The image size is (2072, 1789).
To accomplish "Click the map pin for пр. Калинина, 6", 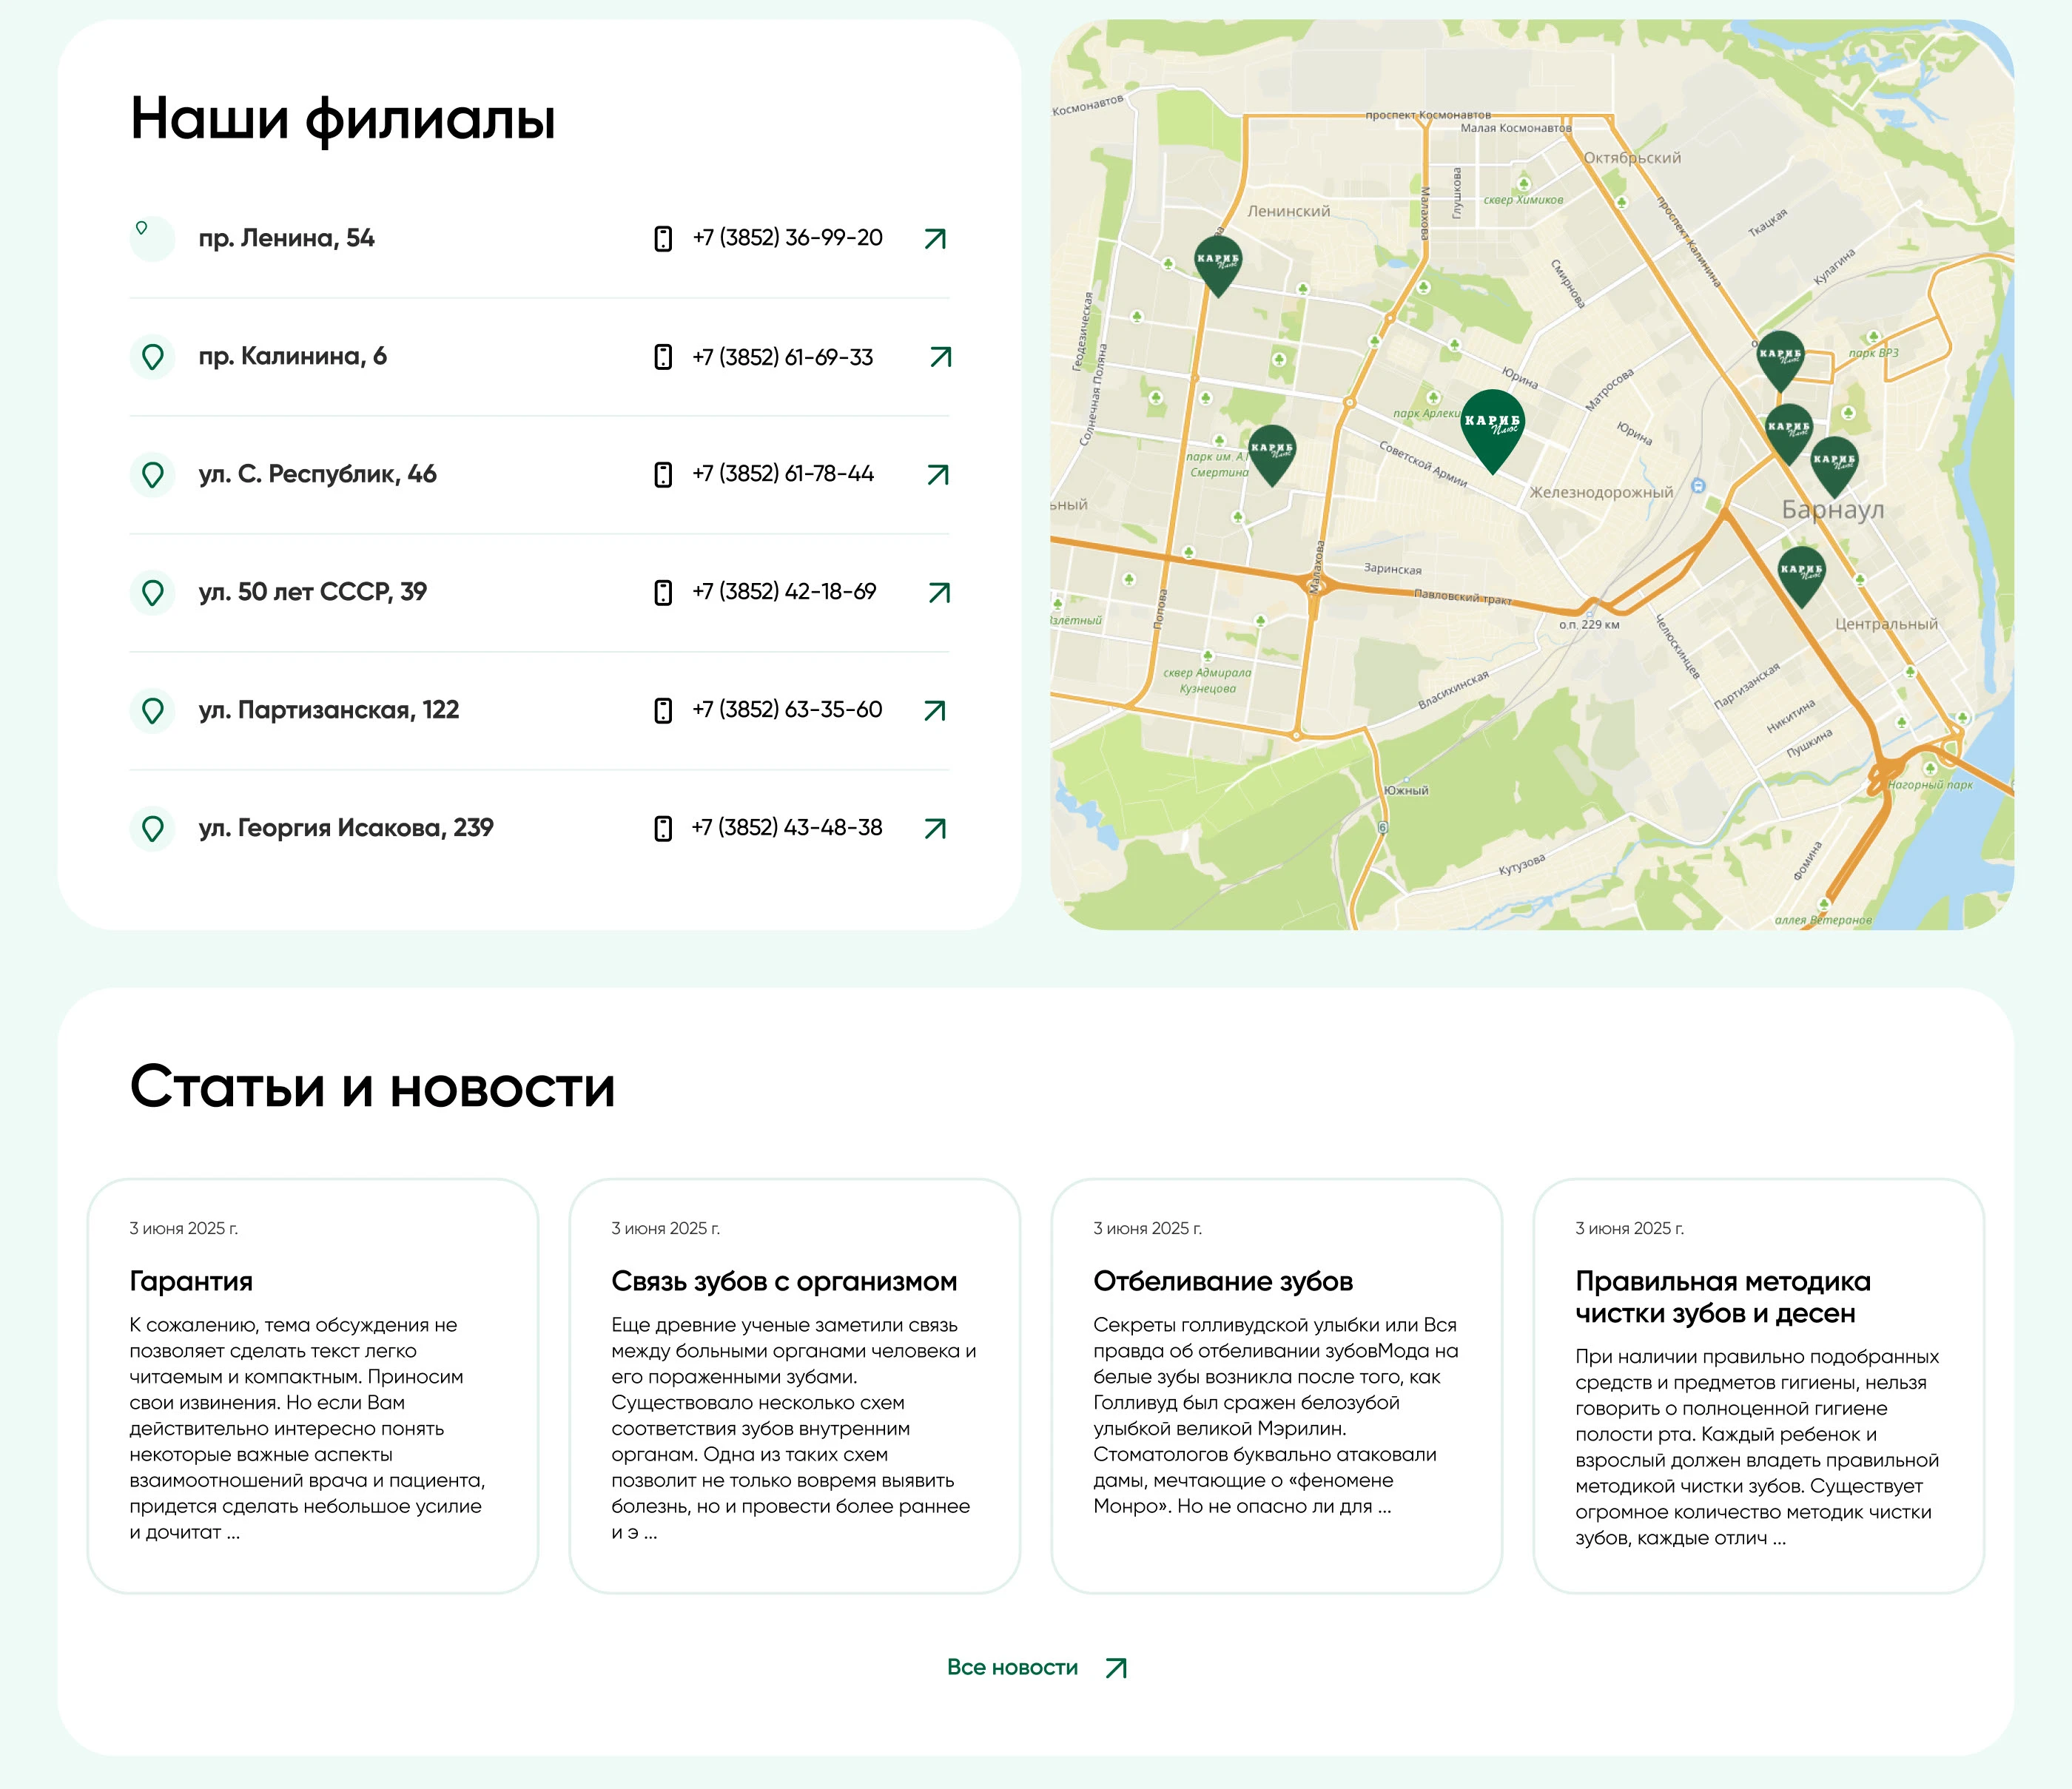I will pyautogui.click(x=152, y=357).
